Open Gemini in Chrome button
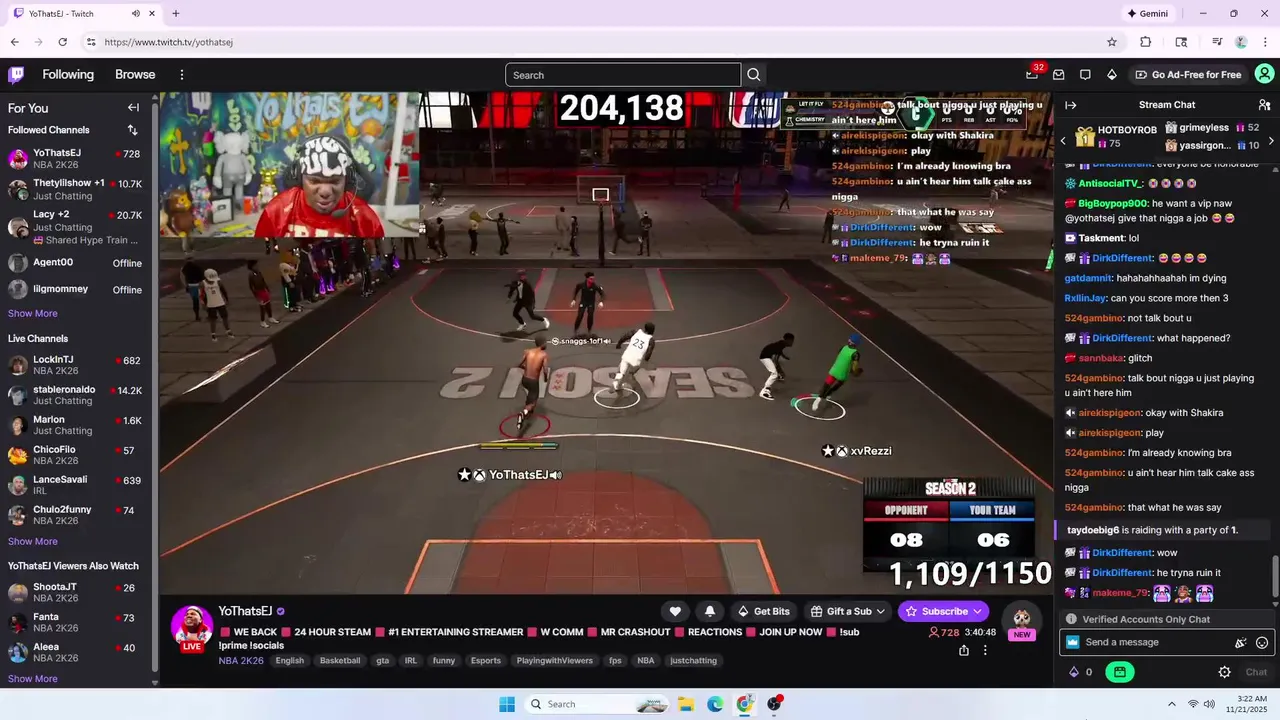 pos(1147,14)
